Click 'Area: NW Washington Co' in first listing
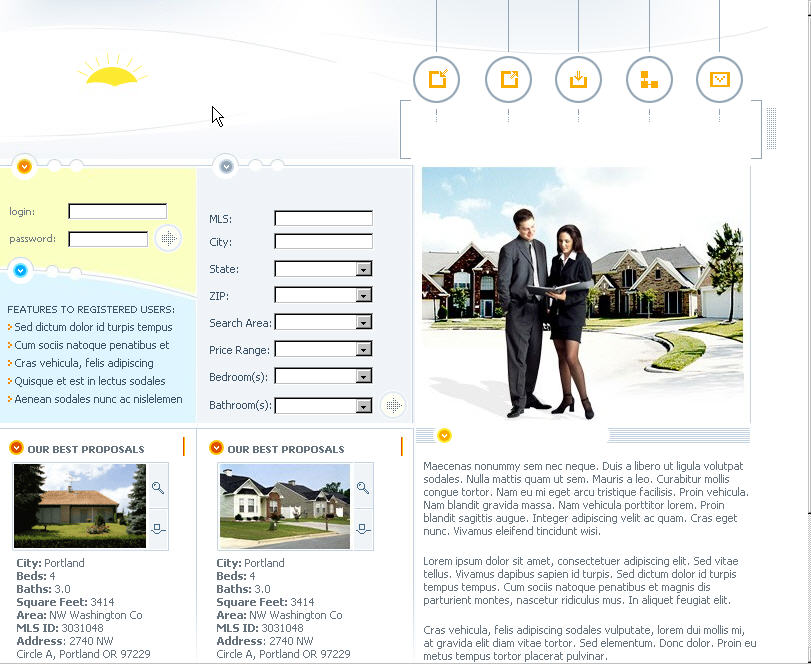This screenshot has width=811, height=665. point(79,615)
